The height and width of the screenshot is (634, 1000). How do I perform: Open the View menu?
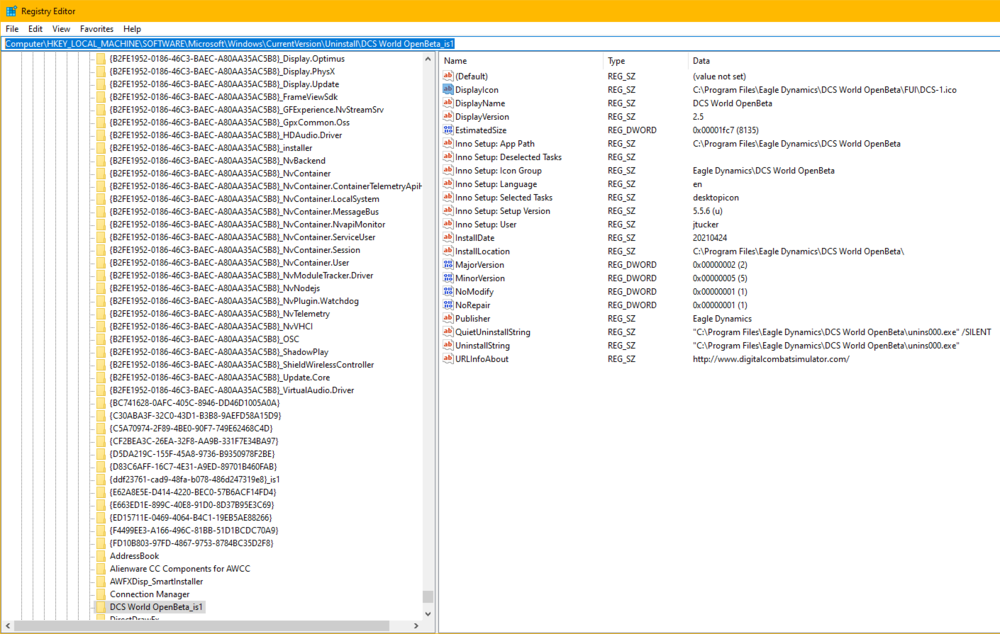click(61, 29)
